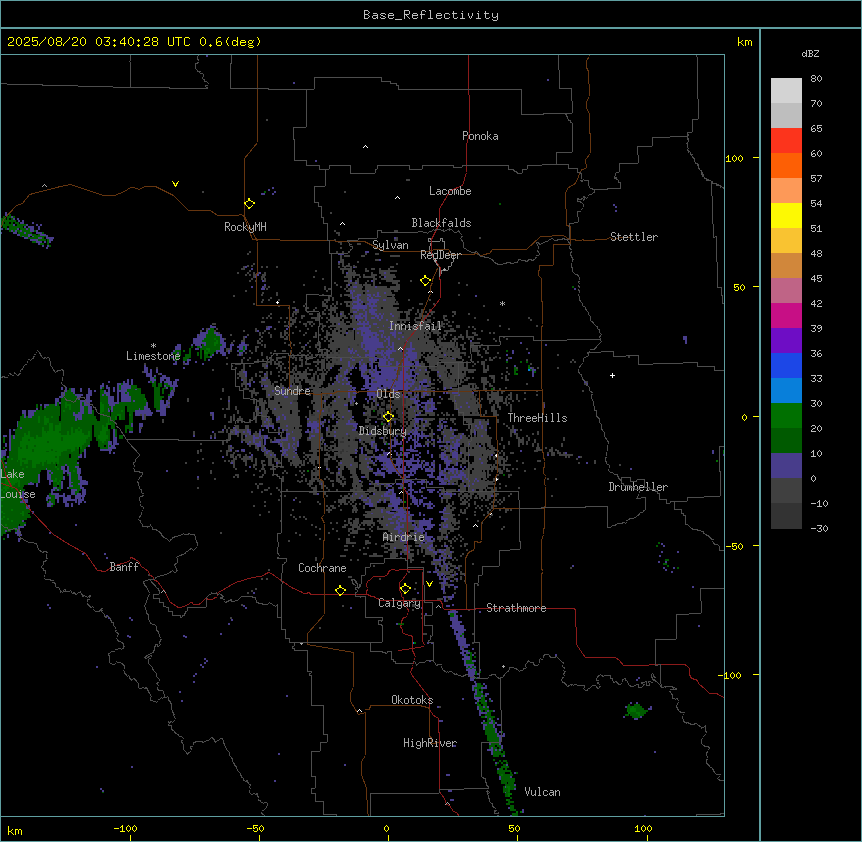The image size is (862, 842).
Task: Select the 100 tick on the right axis
Action: 734,158
